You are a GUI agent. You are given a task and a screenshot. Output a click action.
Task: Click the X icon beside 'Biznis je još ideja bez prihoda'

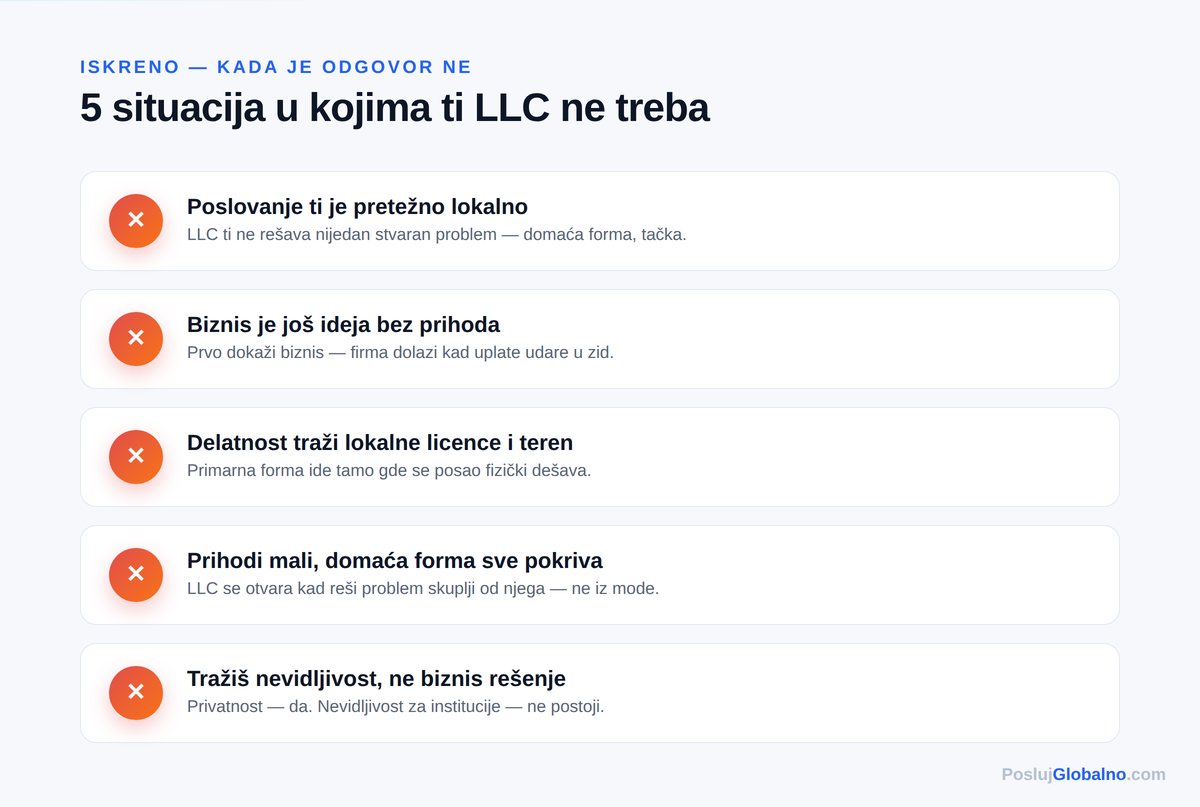(136, 339)
